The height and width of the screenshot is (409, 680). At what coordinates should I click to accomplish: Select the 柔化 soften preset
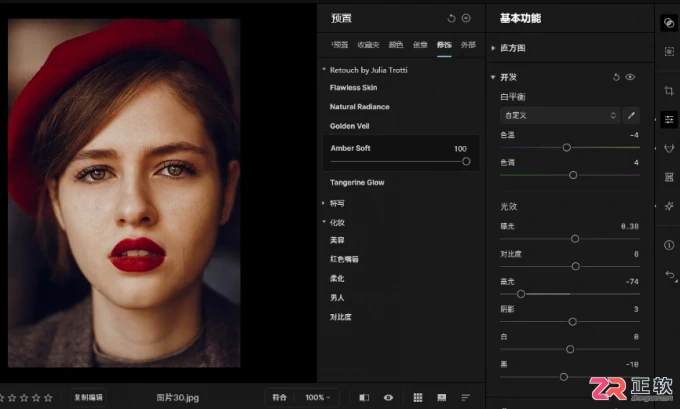tap(337, 278)
